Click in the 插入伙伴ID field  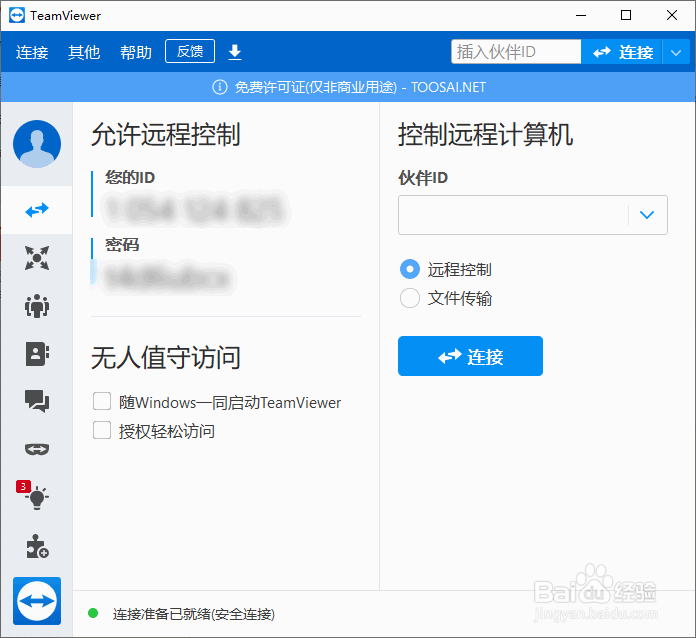(x=516, y=52)
